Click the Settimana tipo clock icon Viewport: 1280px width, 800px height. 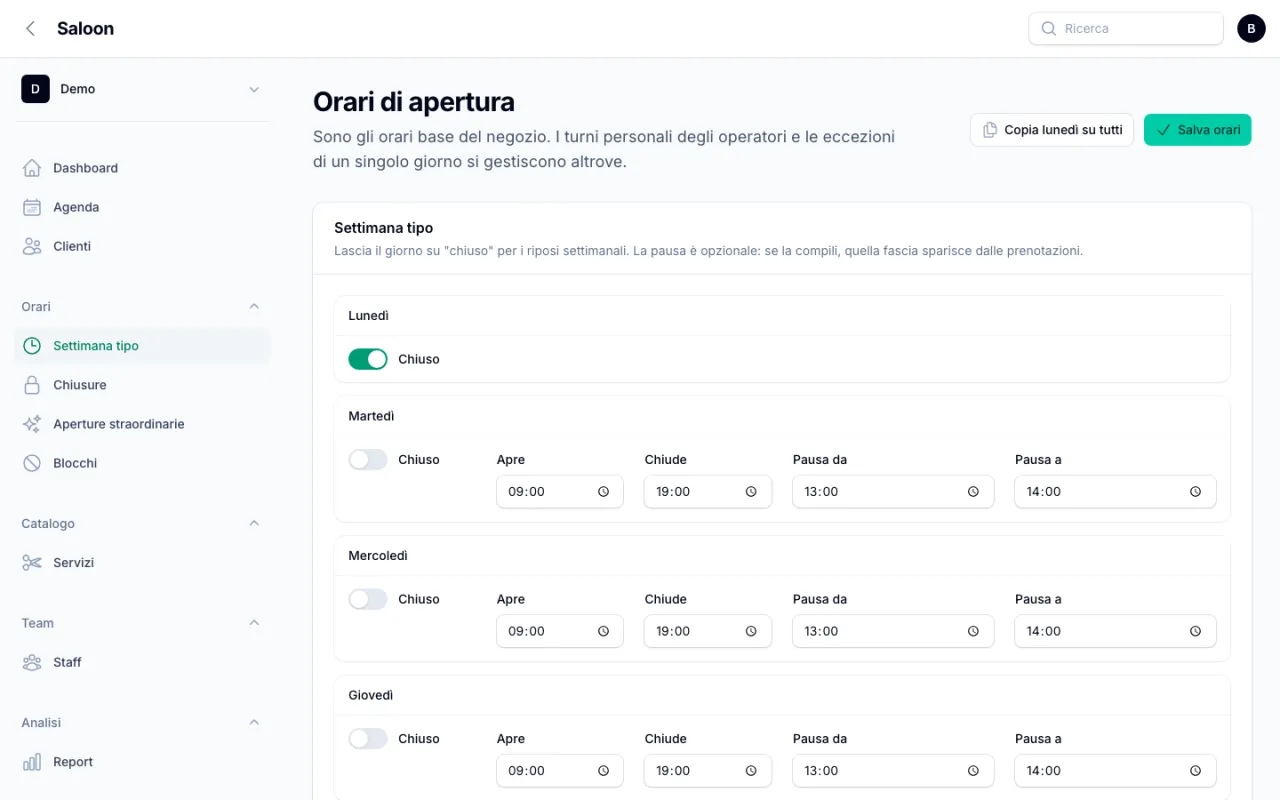[32, 346]
